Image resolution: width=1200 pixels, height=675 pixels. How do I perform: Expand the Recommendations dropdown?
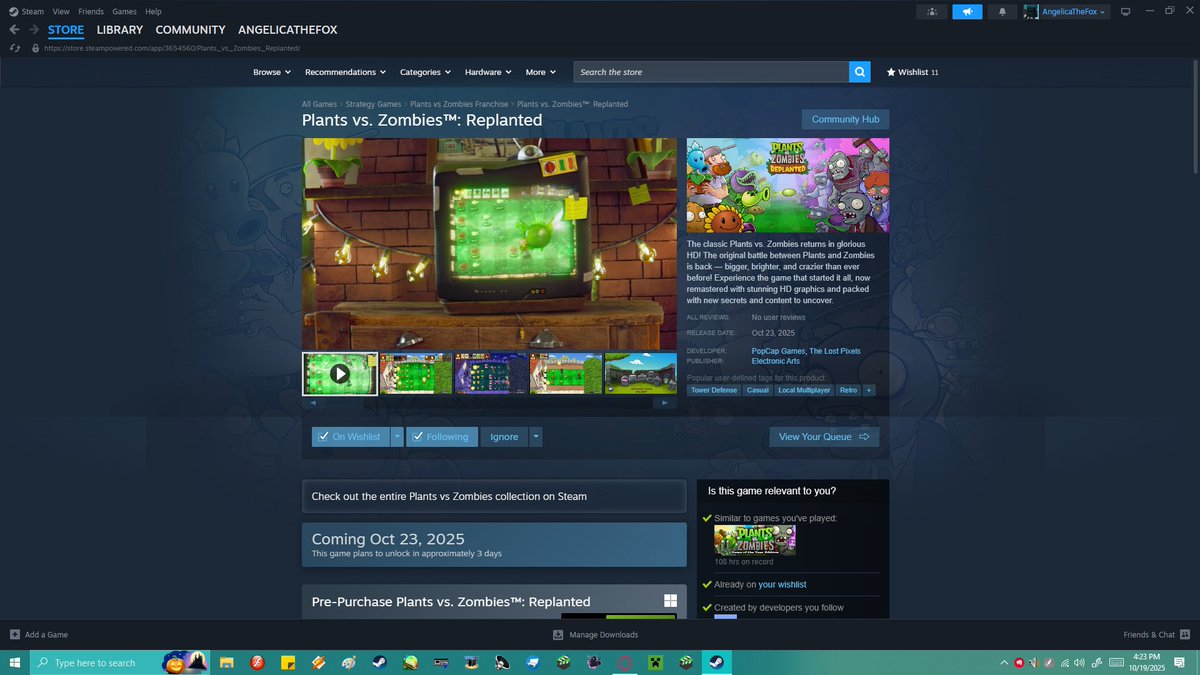point(346,72)
